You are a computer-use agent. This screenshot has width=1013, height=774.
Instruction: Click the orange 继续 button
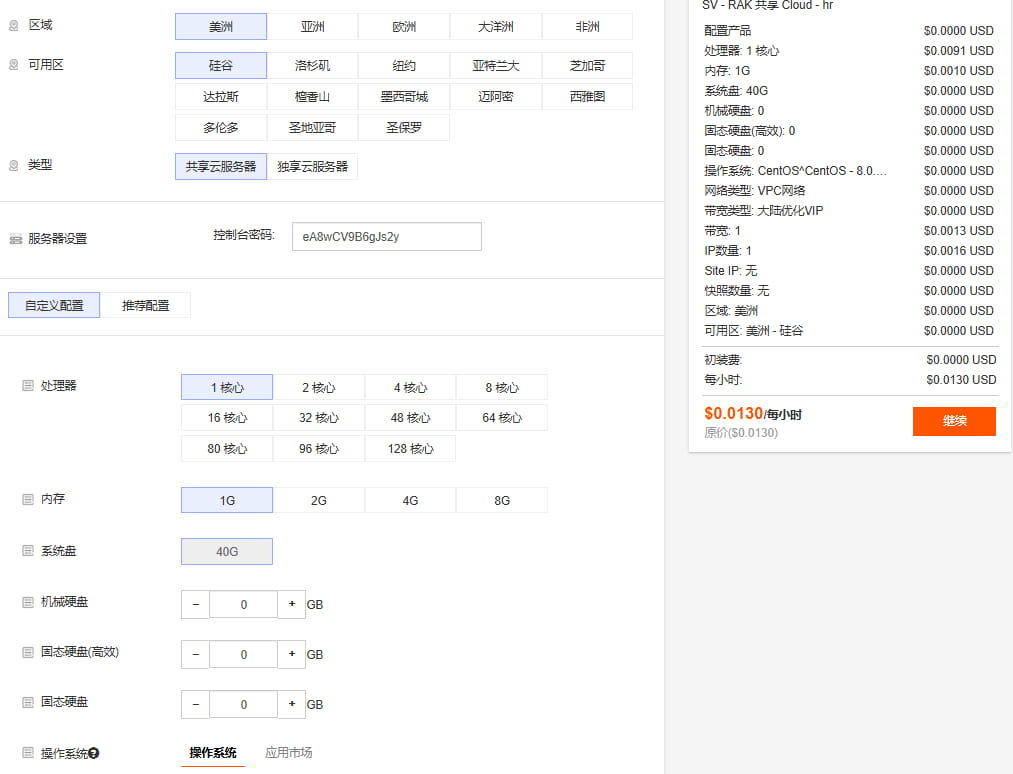pyautogui.click(x=953, y=421)
